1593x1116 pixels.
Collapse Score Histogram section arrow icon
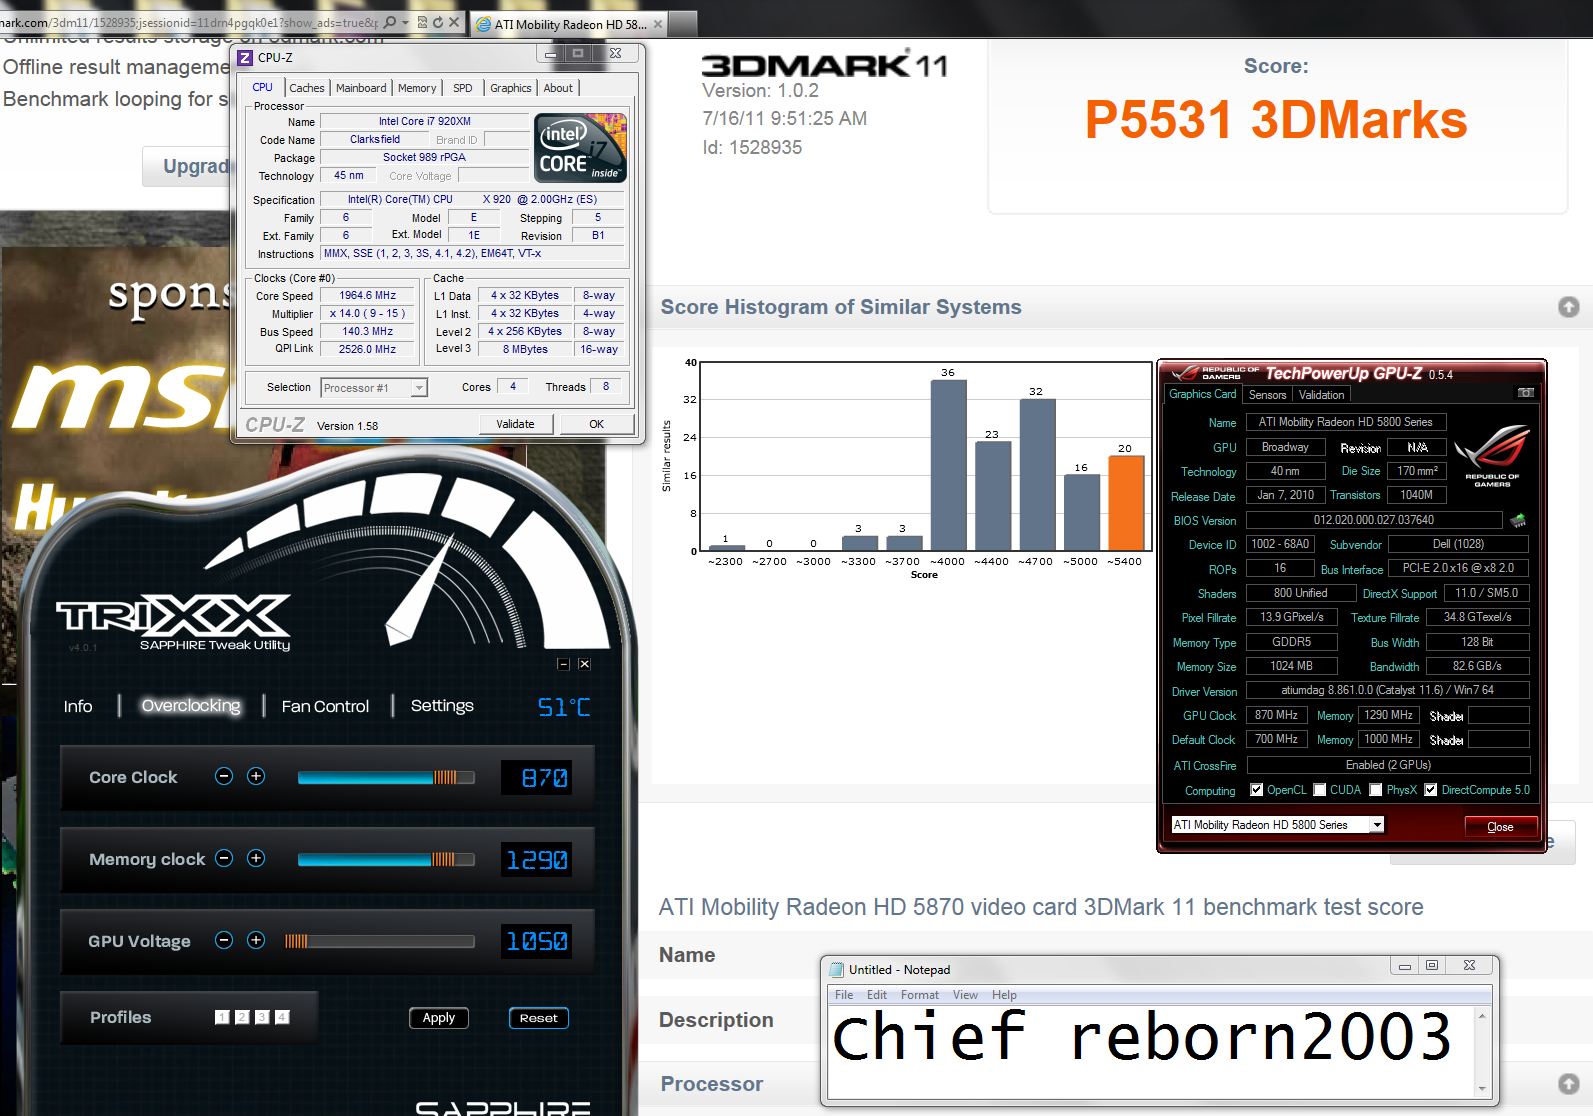pyautogui.click(x=1568, y=307)
